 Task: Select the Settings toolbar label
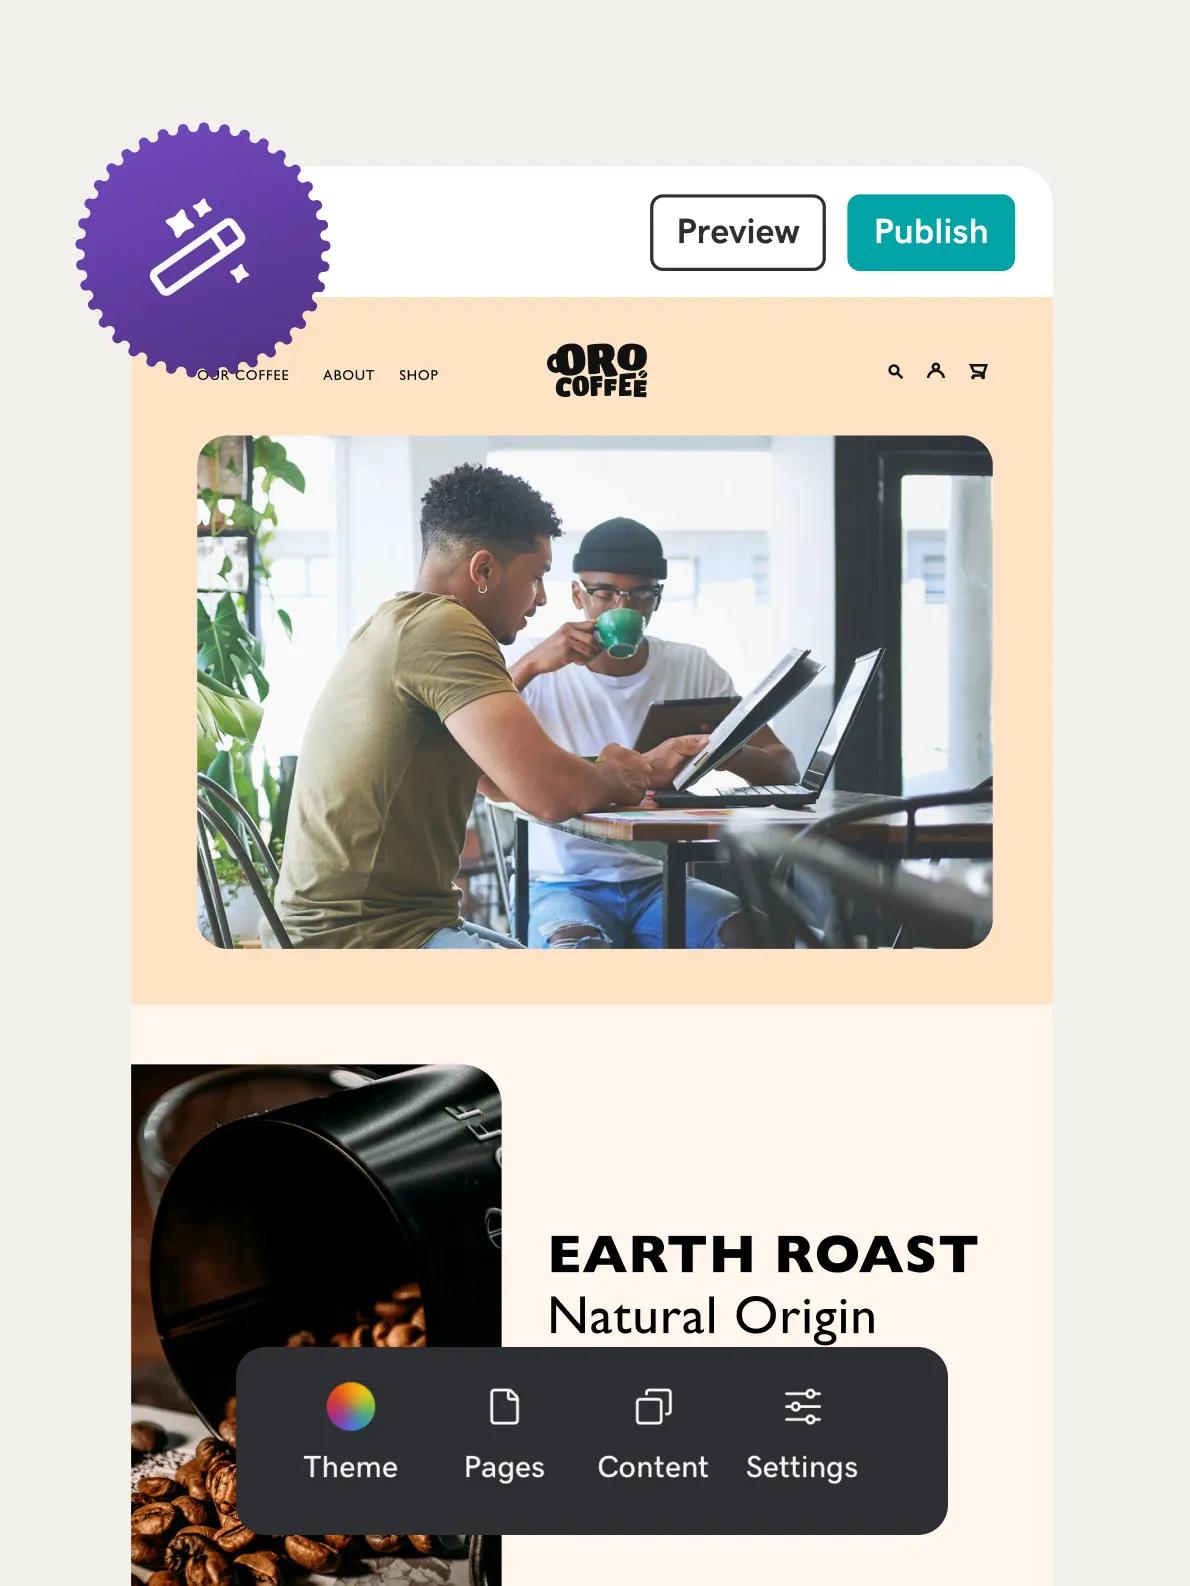coord(802,1468)
